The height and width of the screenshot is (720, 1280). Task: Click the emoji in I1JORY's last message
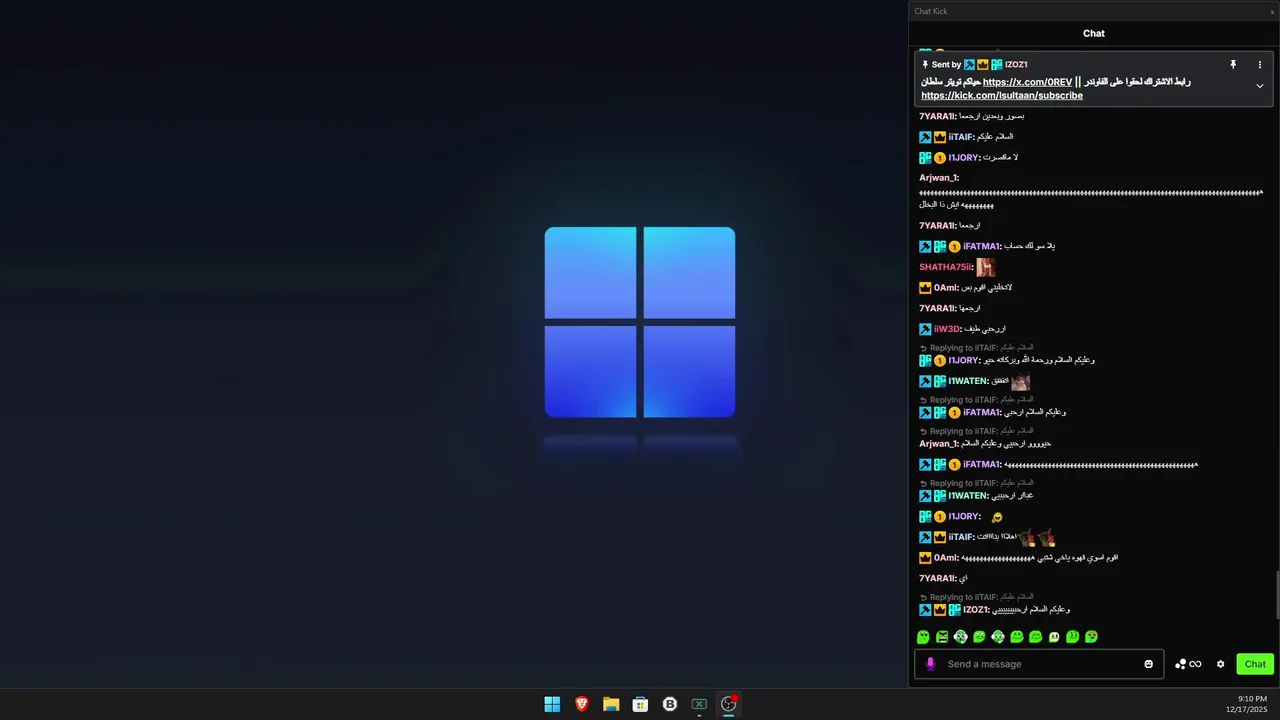(x=996, y=517)
